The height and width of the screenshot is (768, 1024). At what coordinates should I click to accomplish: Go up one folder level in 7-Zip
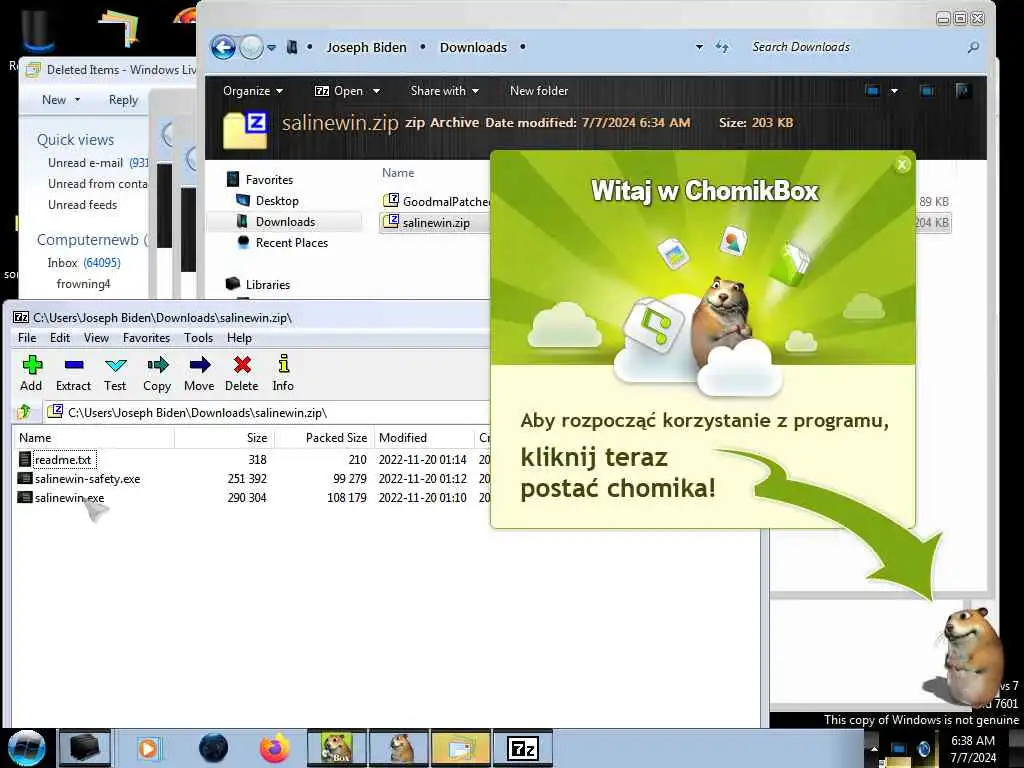[25, 412]
